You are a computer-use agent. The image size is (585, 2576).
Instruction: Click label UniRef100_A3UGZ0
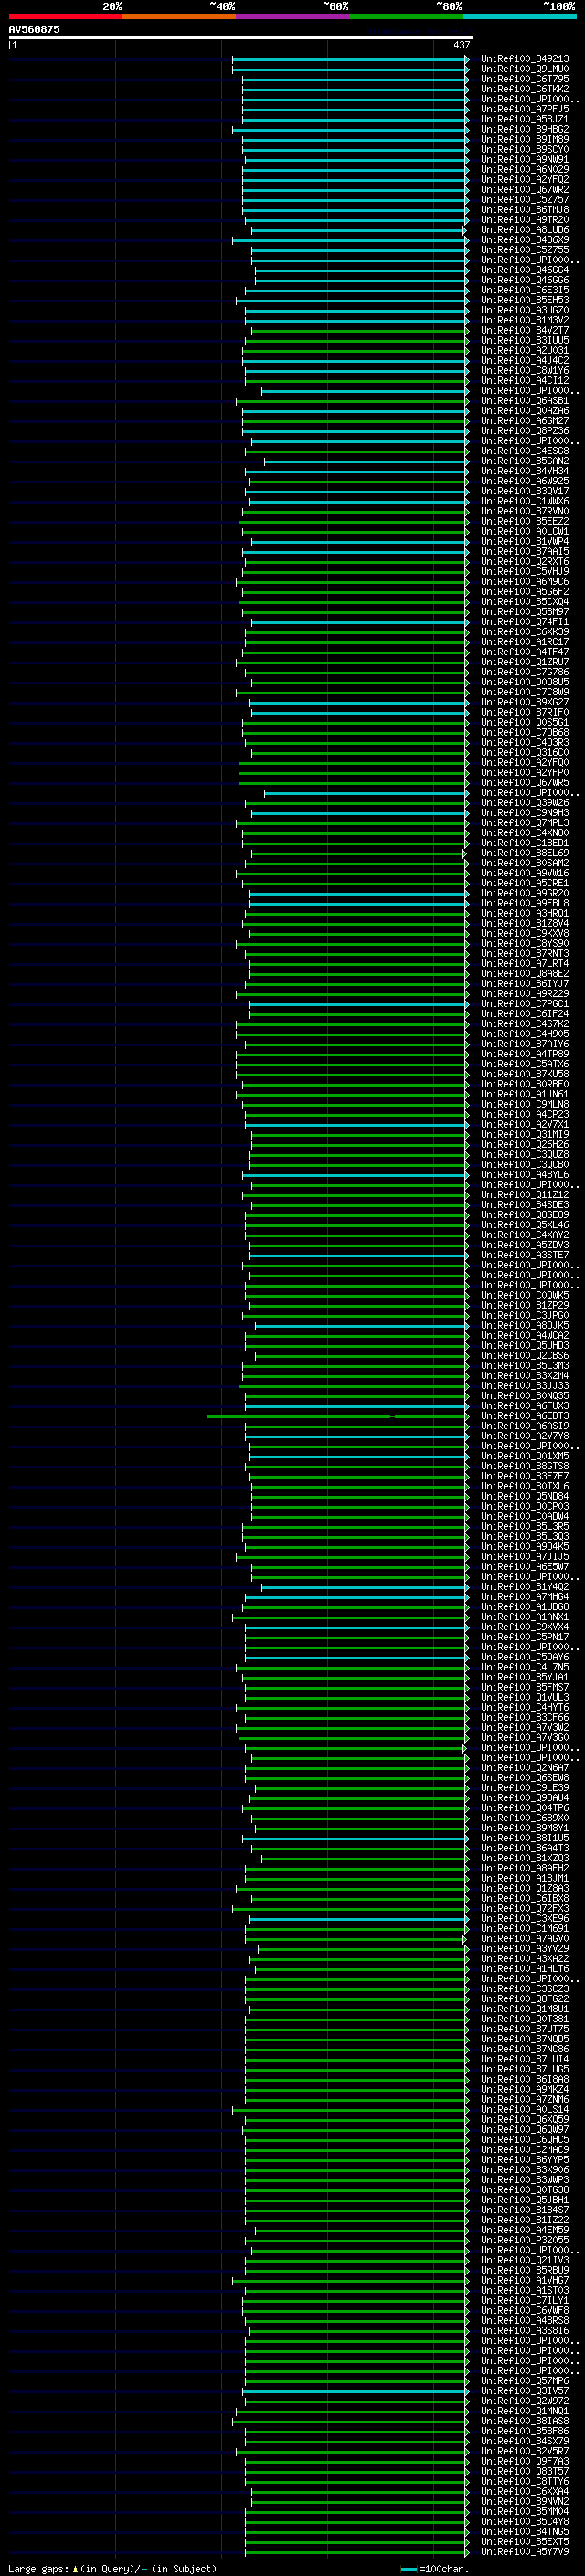coord(525,310)
